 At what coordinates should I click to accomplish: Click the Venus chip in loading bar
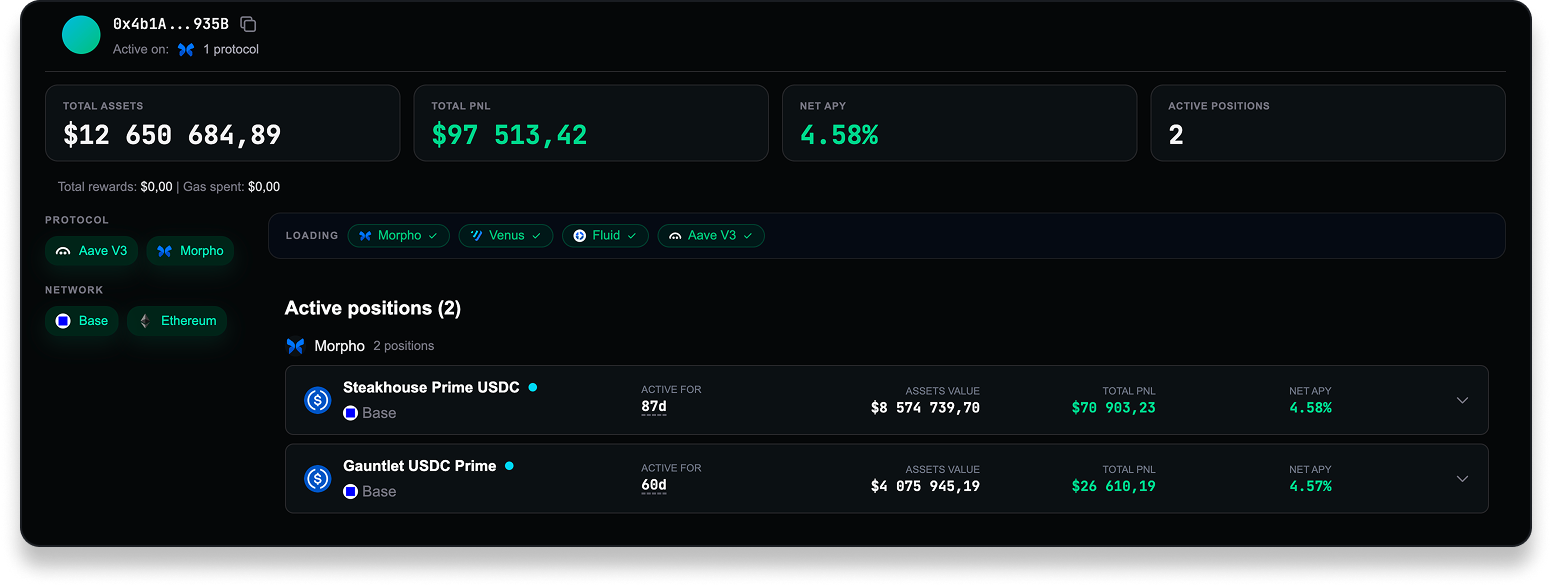point(506,236)
